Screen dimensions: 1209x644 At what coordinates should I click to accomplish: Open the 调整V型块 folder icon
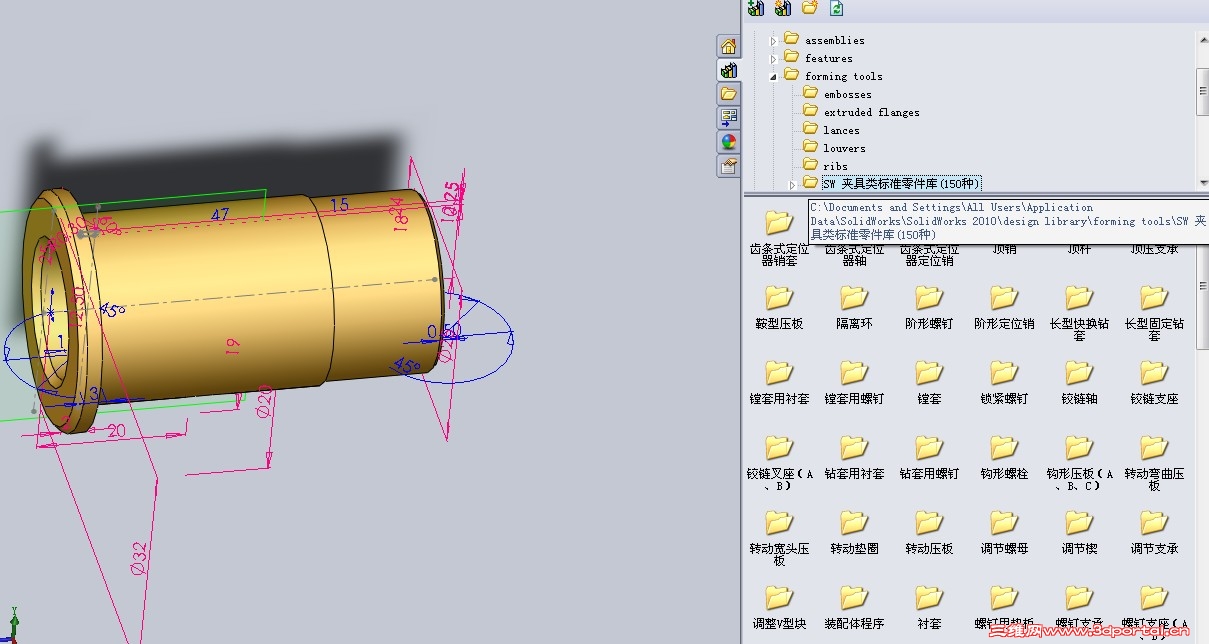point(779,598)
